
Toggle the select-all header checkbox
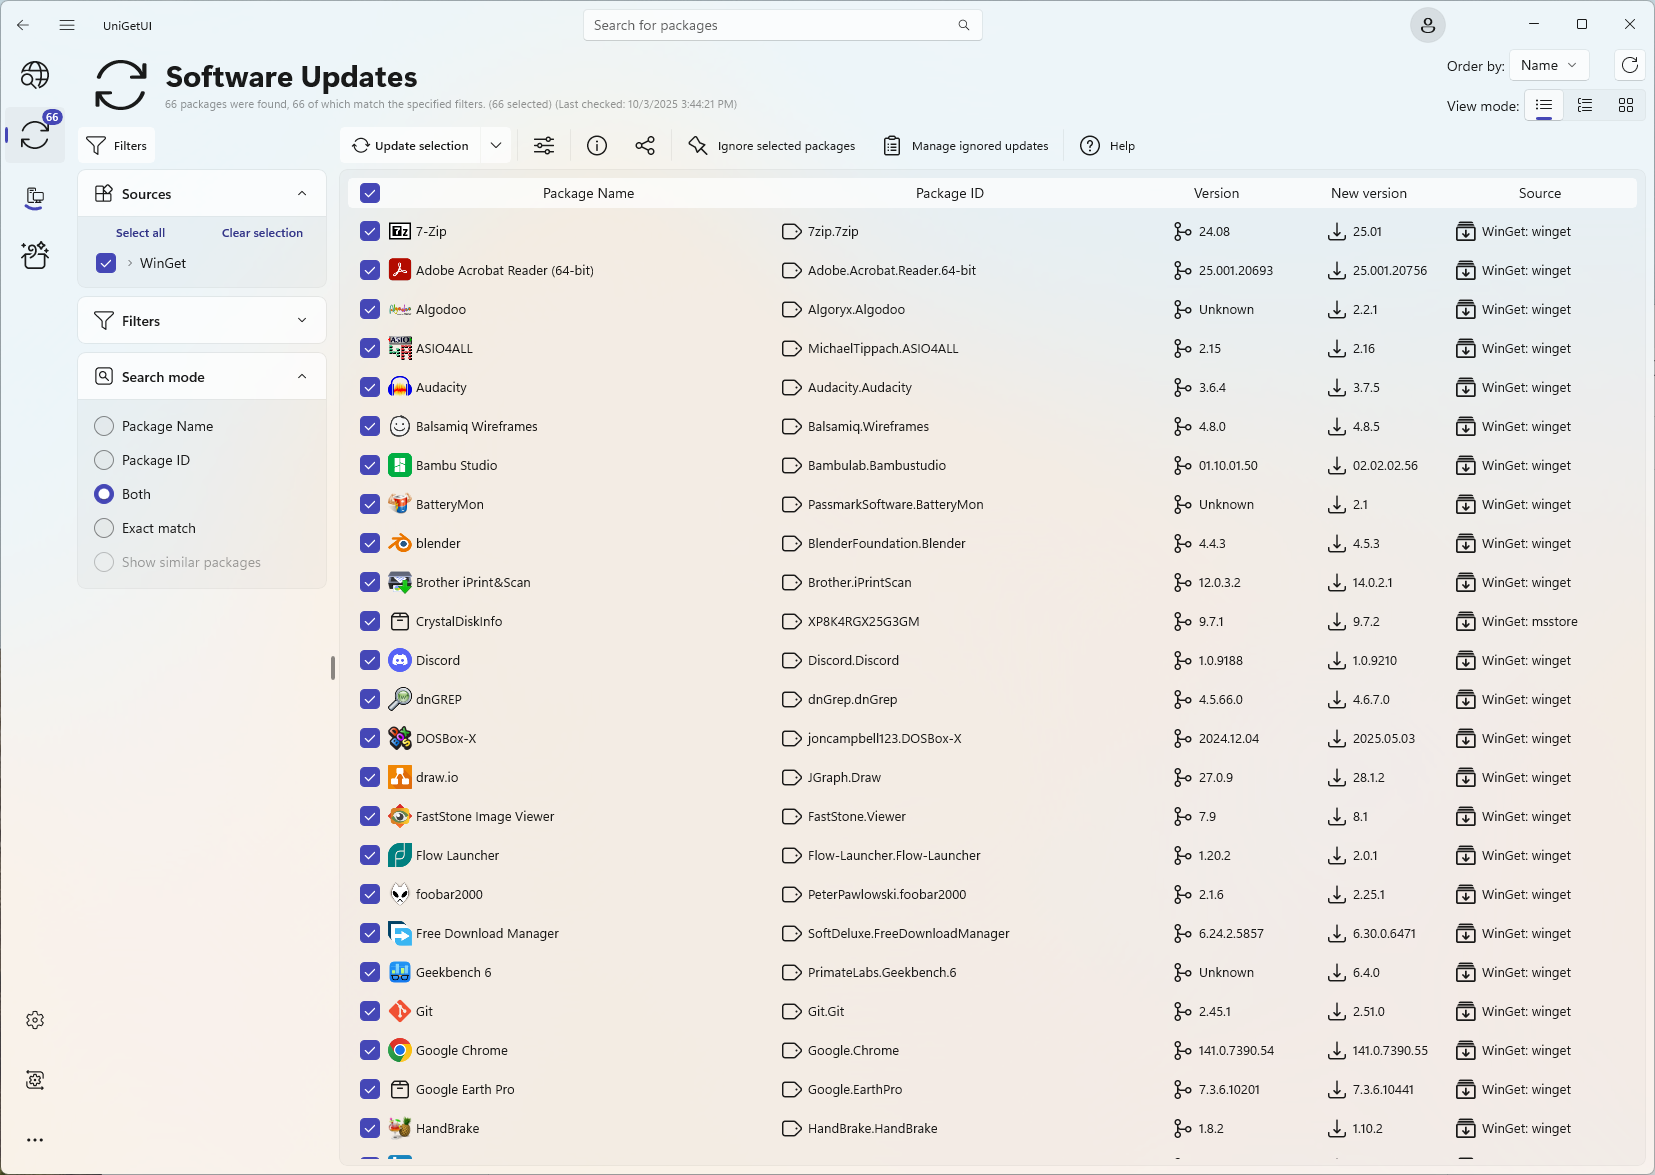point(370,193)
